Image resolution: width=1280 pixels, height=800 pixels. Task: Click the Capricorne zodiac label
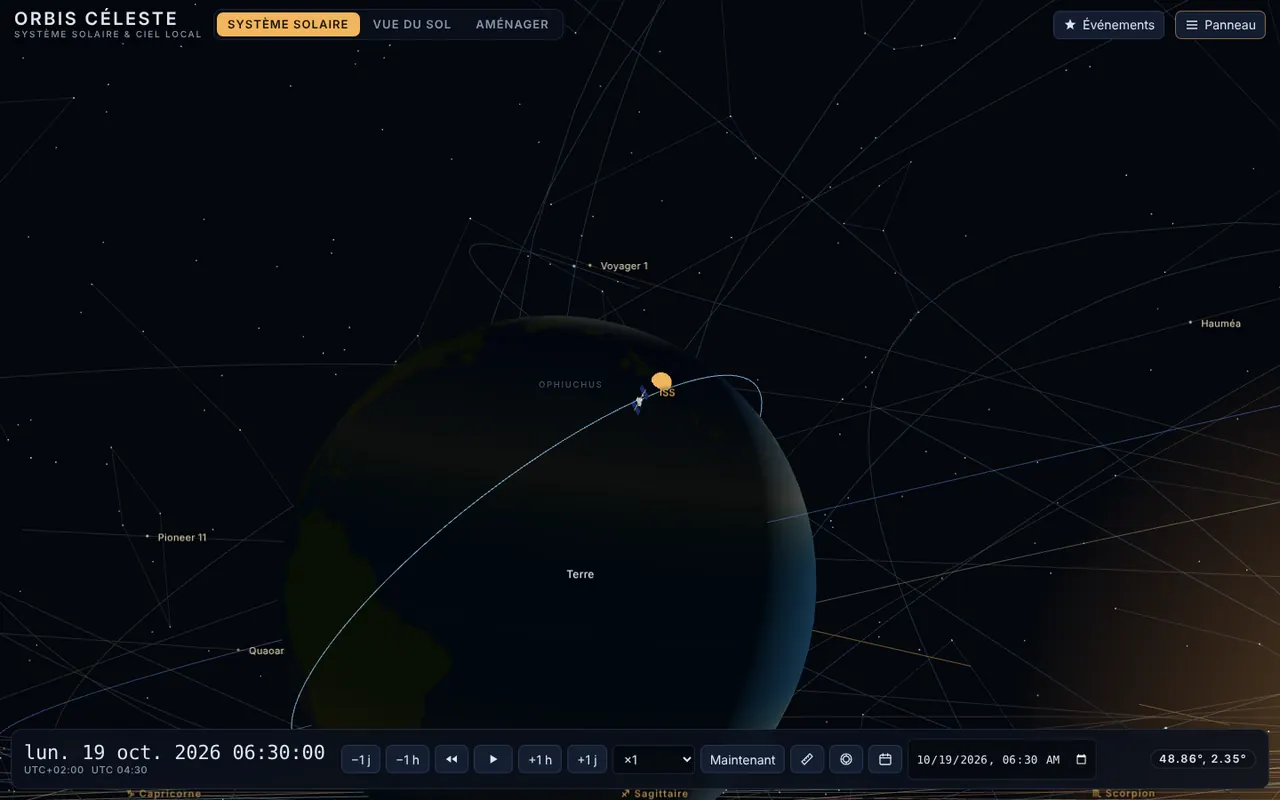click(164, 794)
